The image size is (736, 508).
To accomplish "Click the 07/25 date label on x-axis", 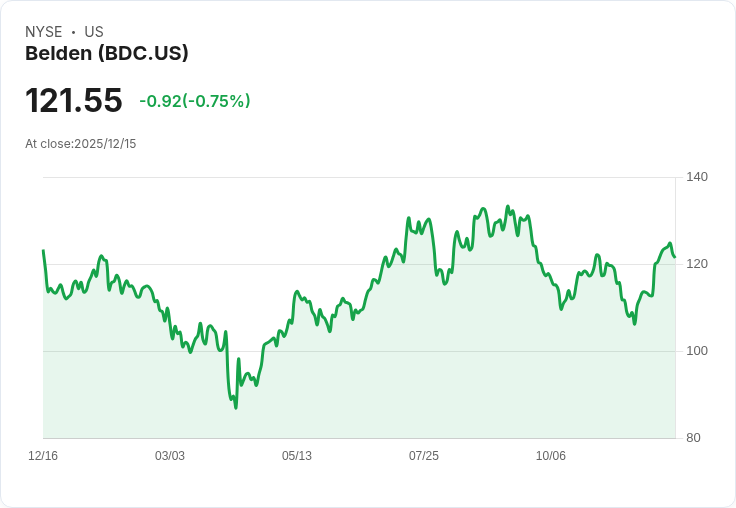I will (424, 455).
